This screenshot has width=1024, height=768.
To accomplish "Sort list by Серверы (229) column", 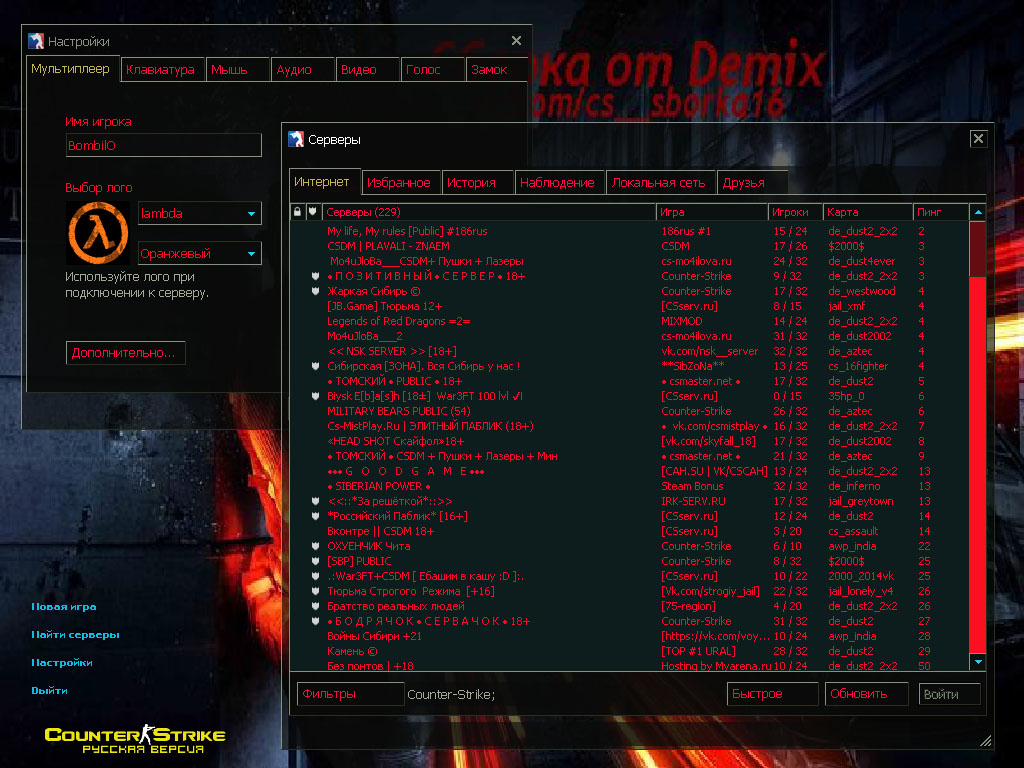I will pyautogui.click(x=489, y=212).
